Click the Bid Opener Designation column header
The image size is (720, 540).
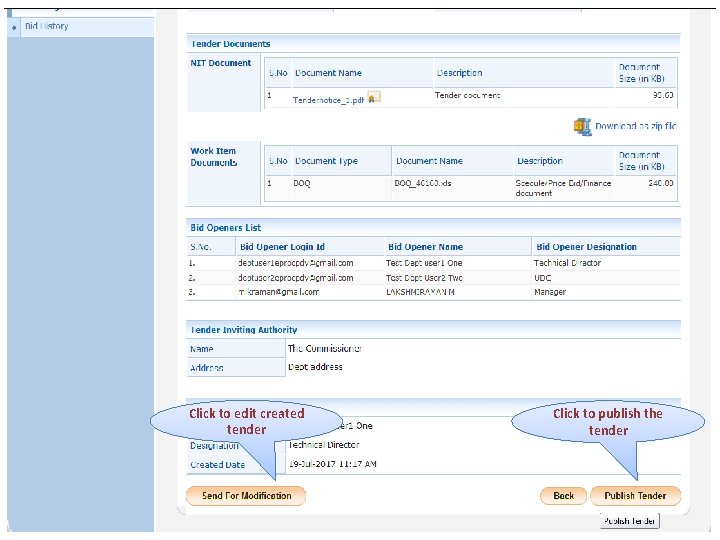point(586,247)
